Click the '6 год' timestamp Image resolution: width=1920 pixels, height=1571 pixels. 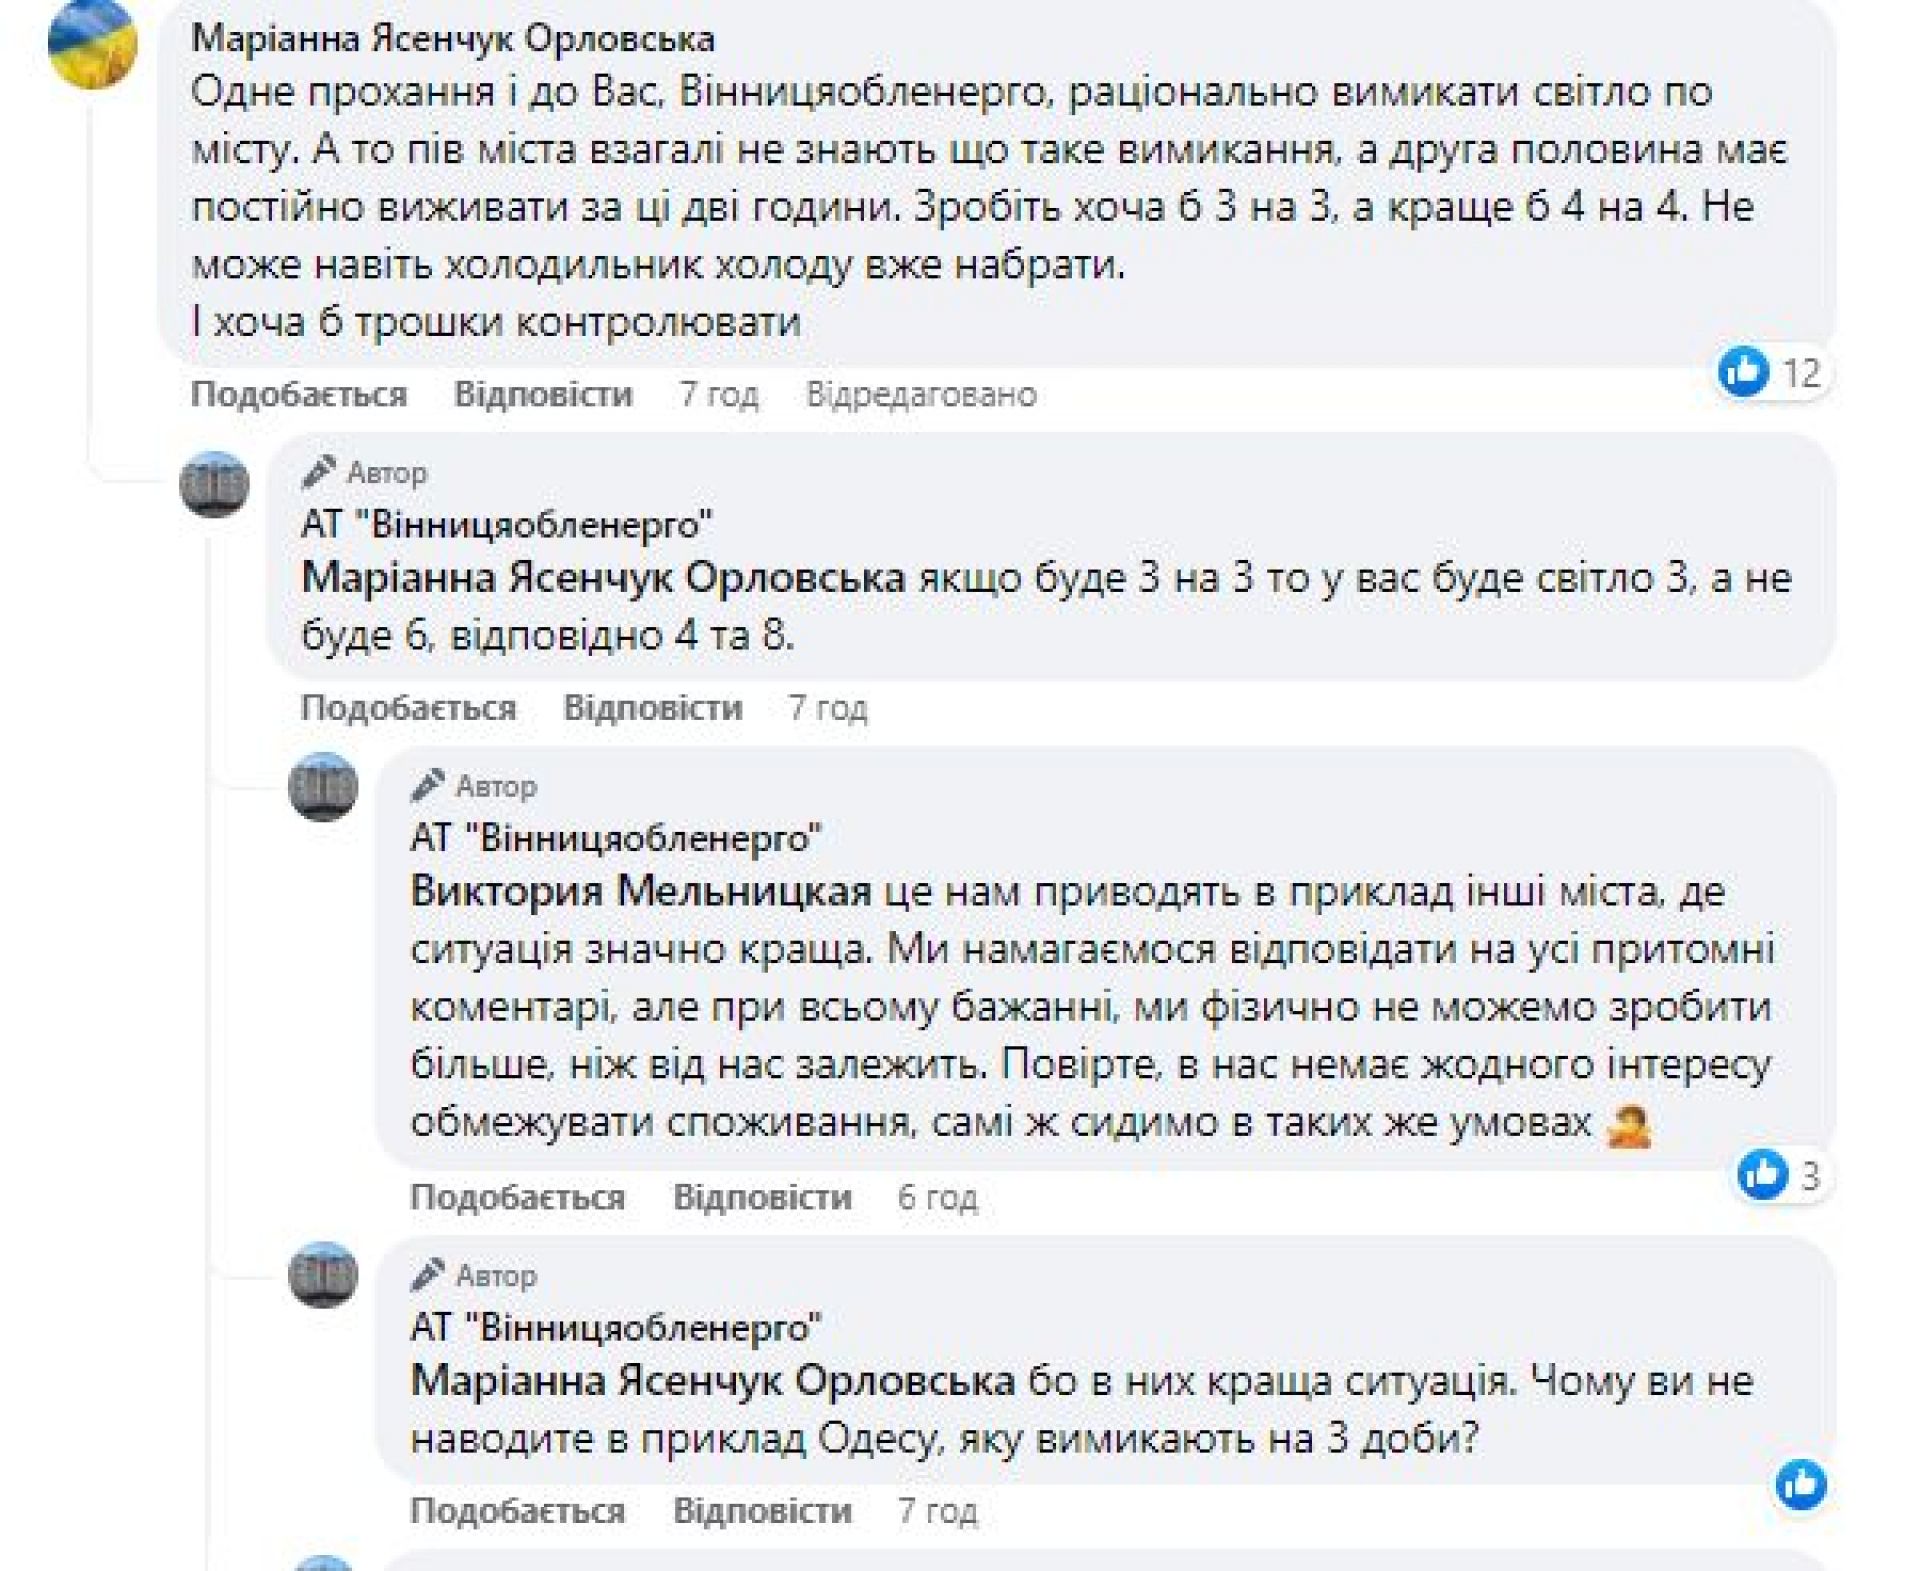coord(937,1197)
